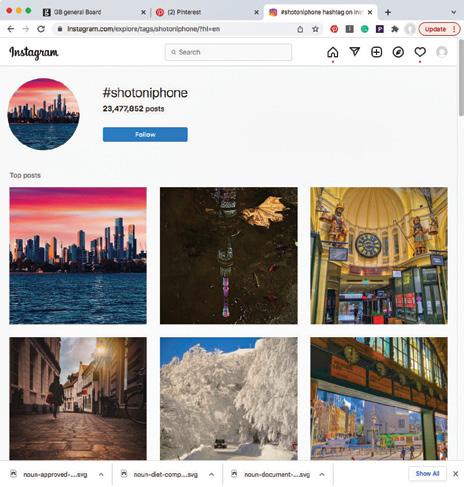This screenshot has height=487, width=464.
Task: Click share icon in address bar
Action: (x=300, y=29)
